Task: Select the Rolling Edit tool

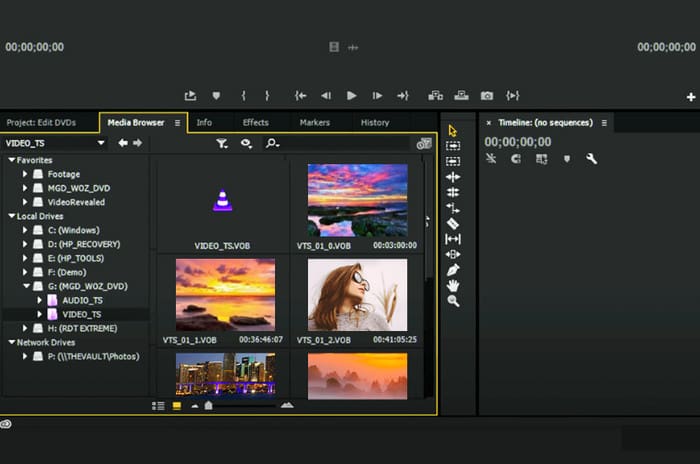Action: click(453, 192)
